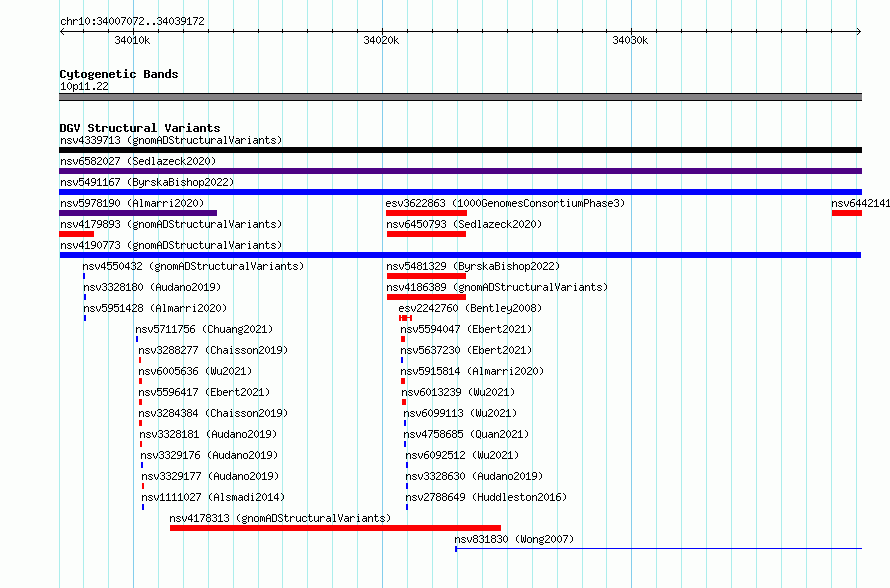This screenshot has width=890, height=588.
Task: Open nsv3328181 (Audano2019) label
Action: pos(208,434)
